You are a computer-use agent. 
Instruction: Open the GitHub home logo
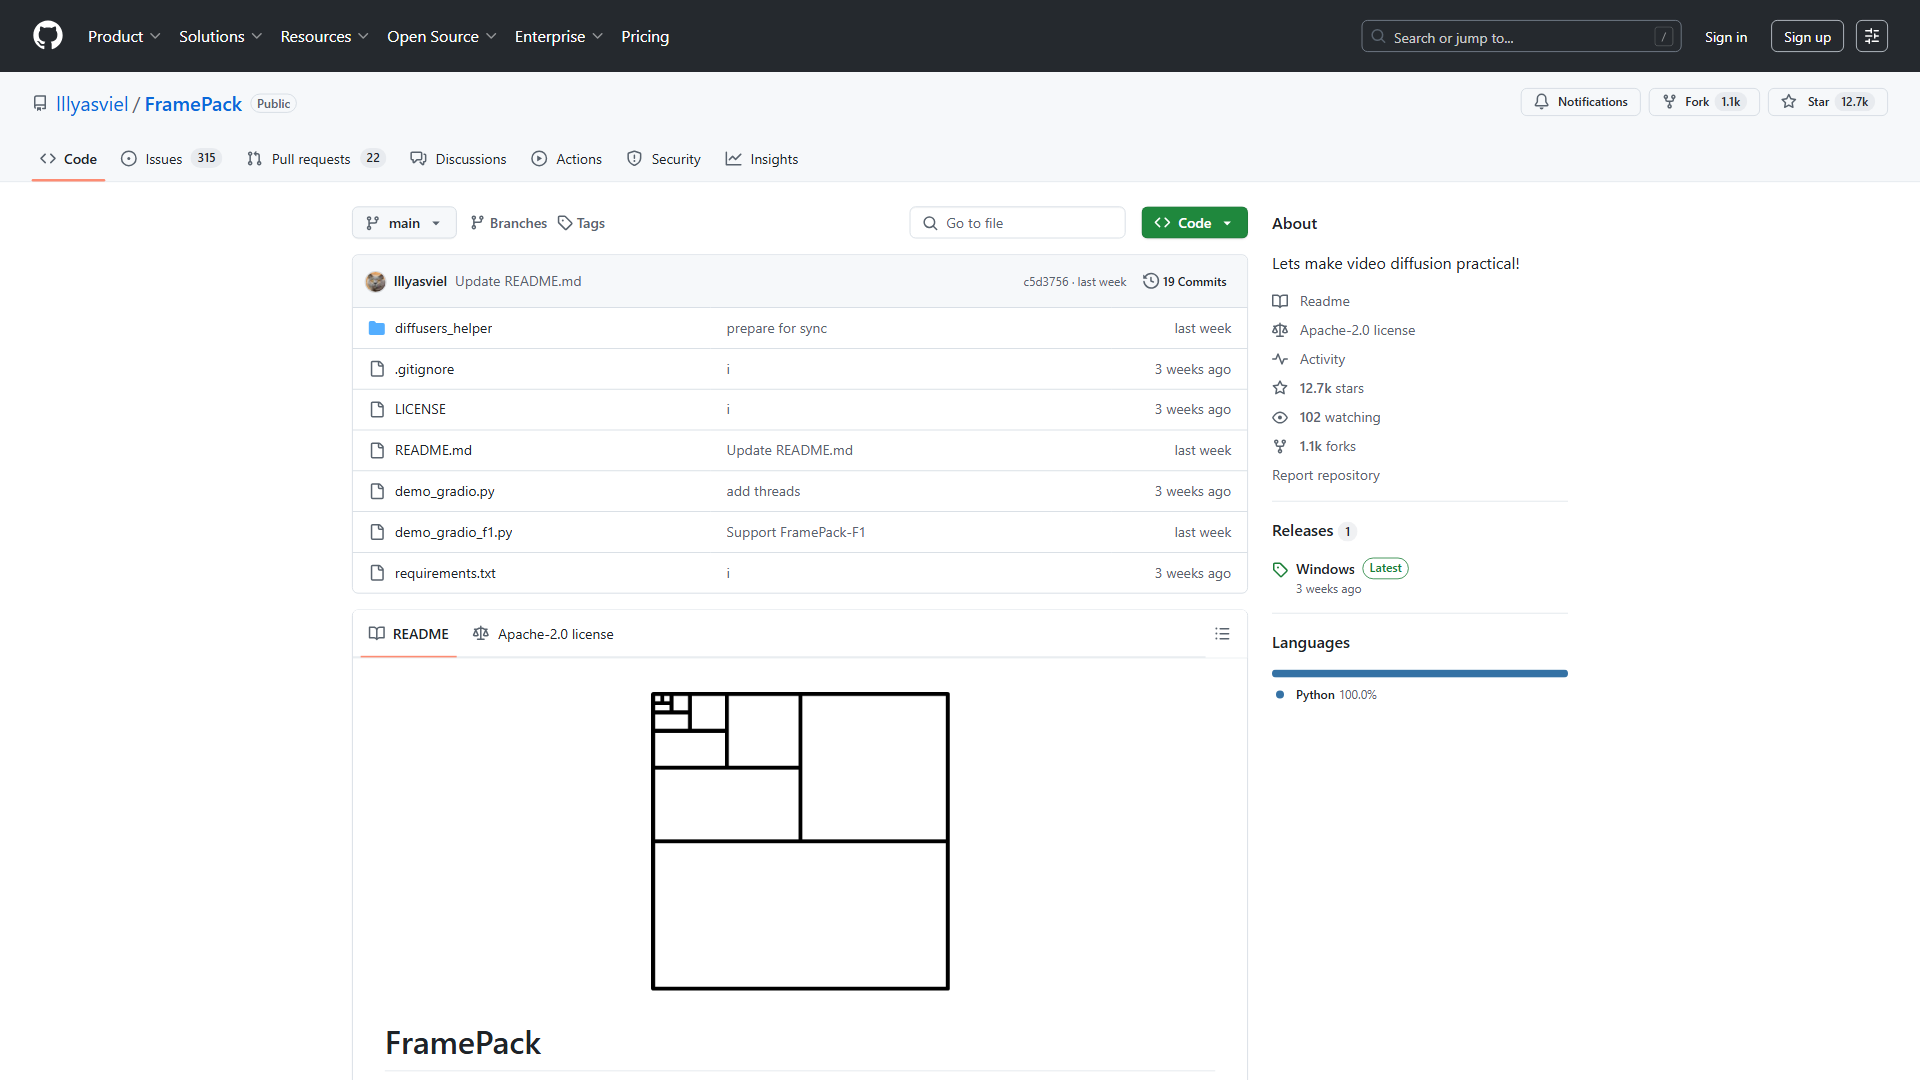48,36
